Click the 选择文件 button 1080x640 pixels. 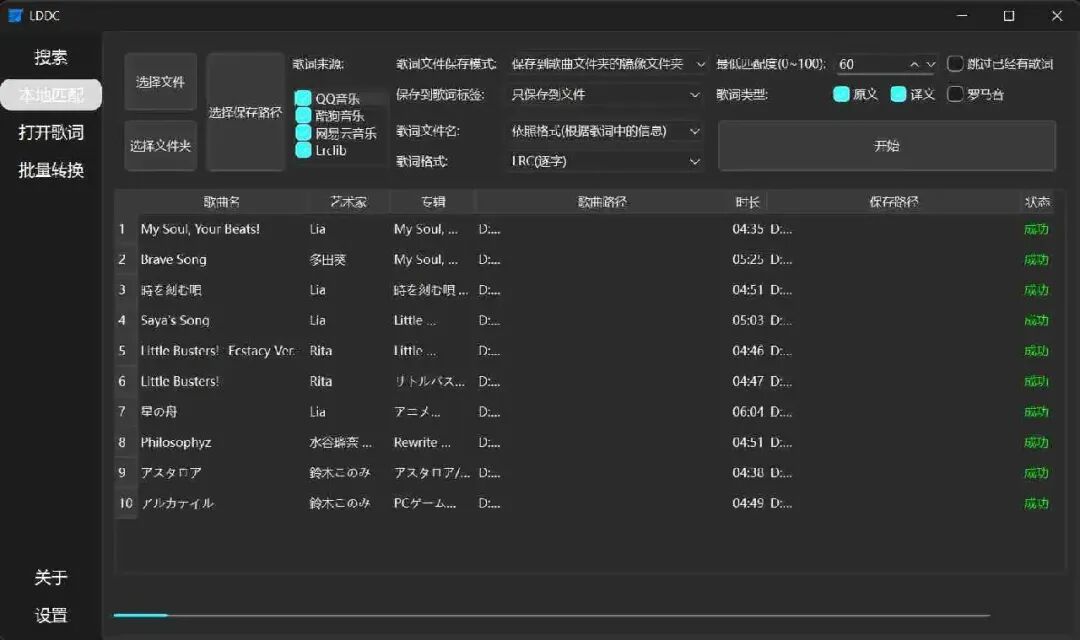pyautogui.click(x=160, y=82)
